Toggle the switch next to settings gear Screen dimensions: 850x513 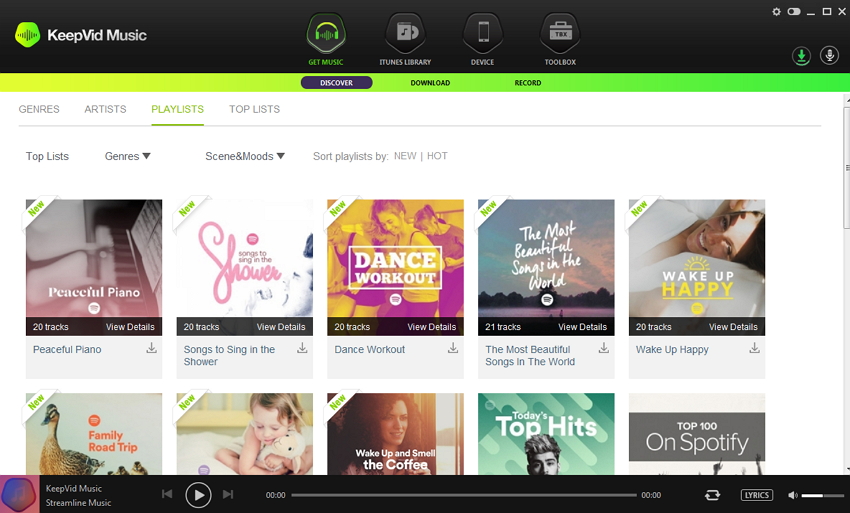tap(794, 12)
